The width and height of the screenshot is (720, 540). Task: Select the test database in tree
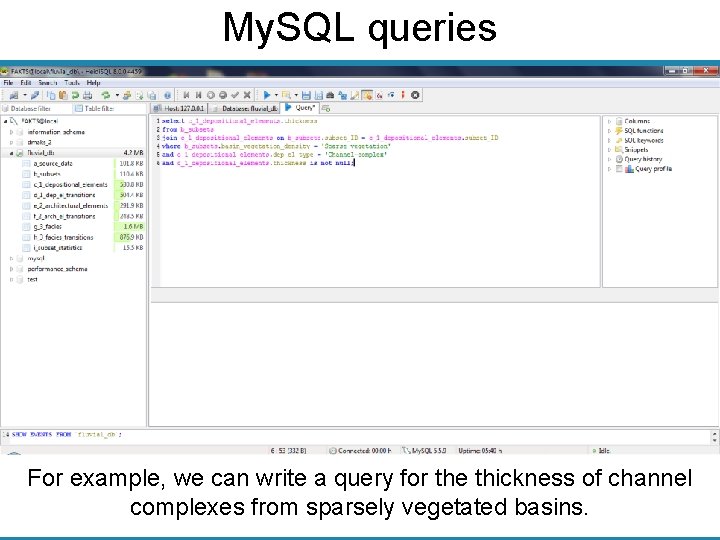pos(32,279)
